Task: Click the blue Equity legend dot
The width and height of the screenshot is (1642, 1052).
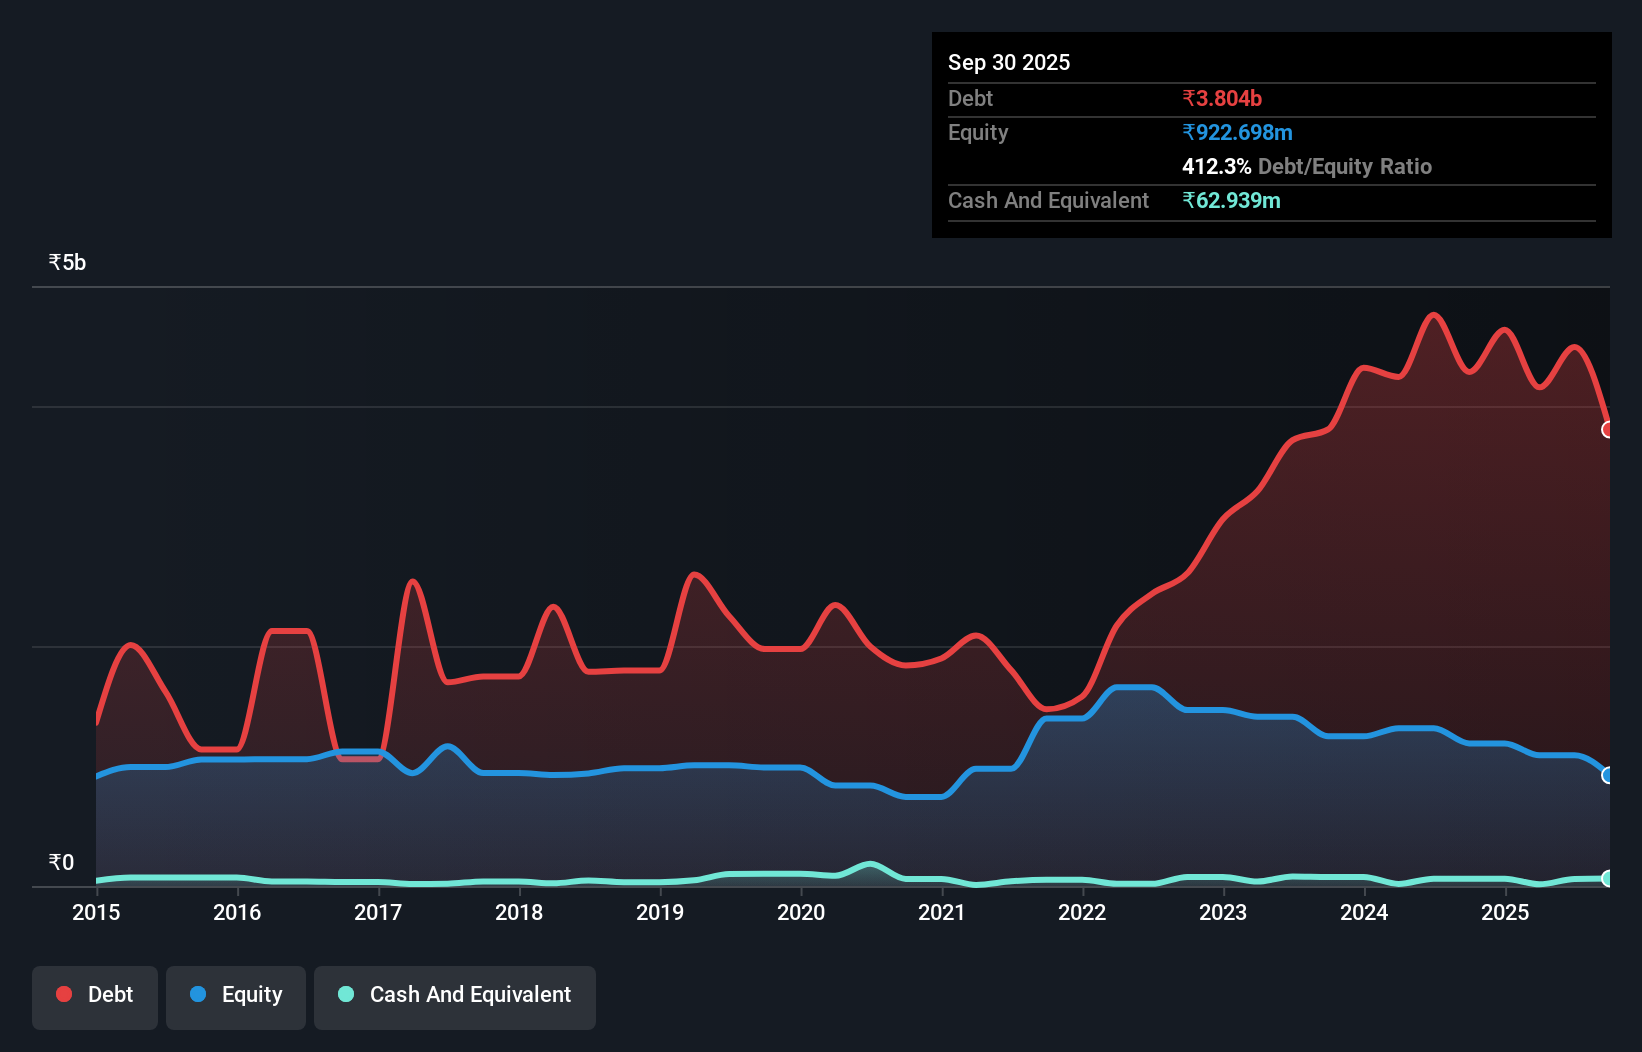Action: point(198,993)
